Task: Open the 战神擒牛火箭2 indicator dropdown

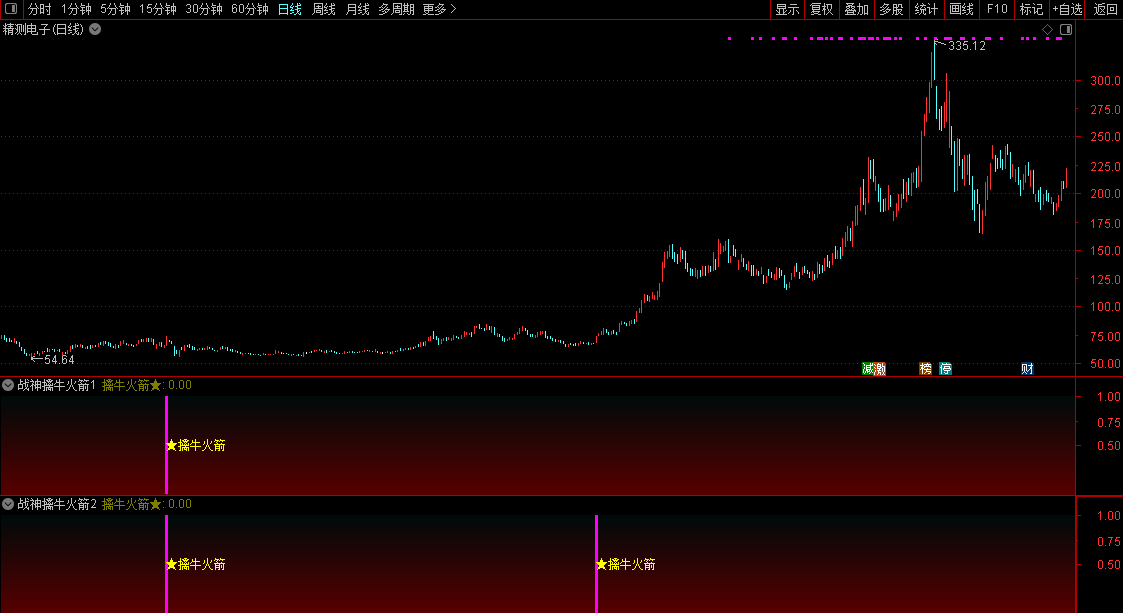Action: 8,504
